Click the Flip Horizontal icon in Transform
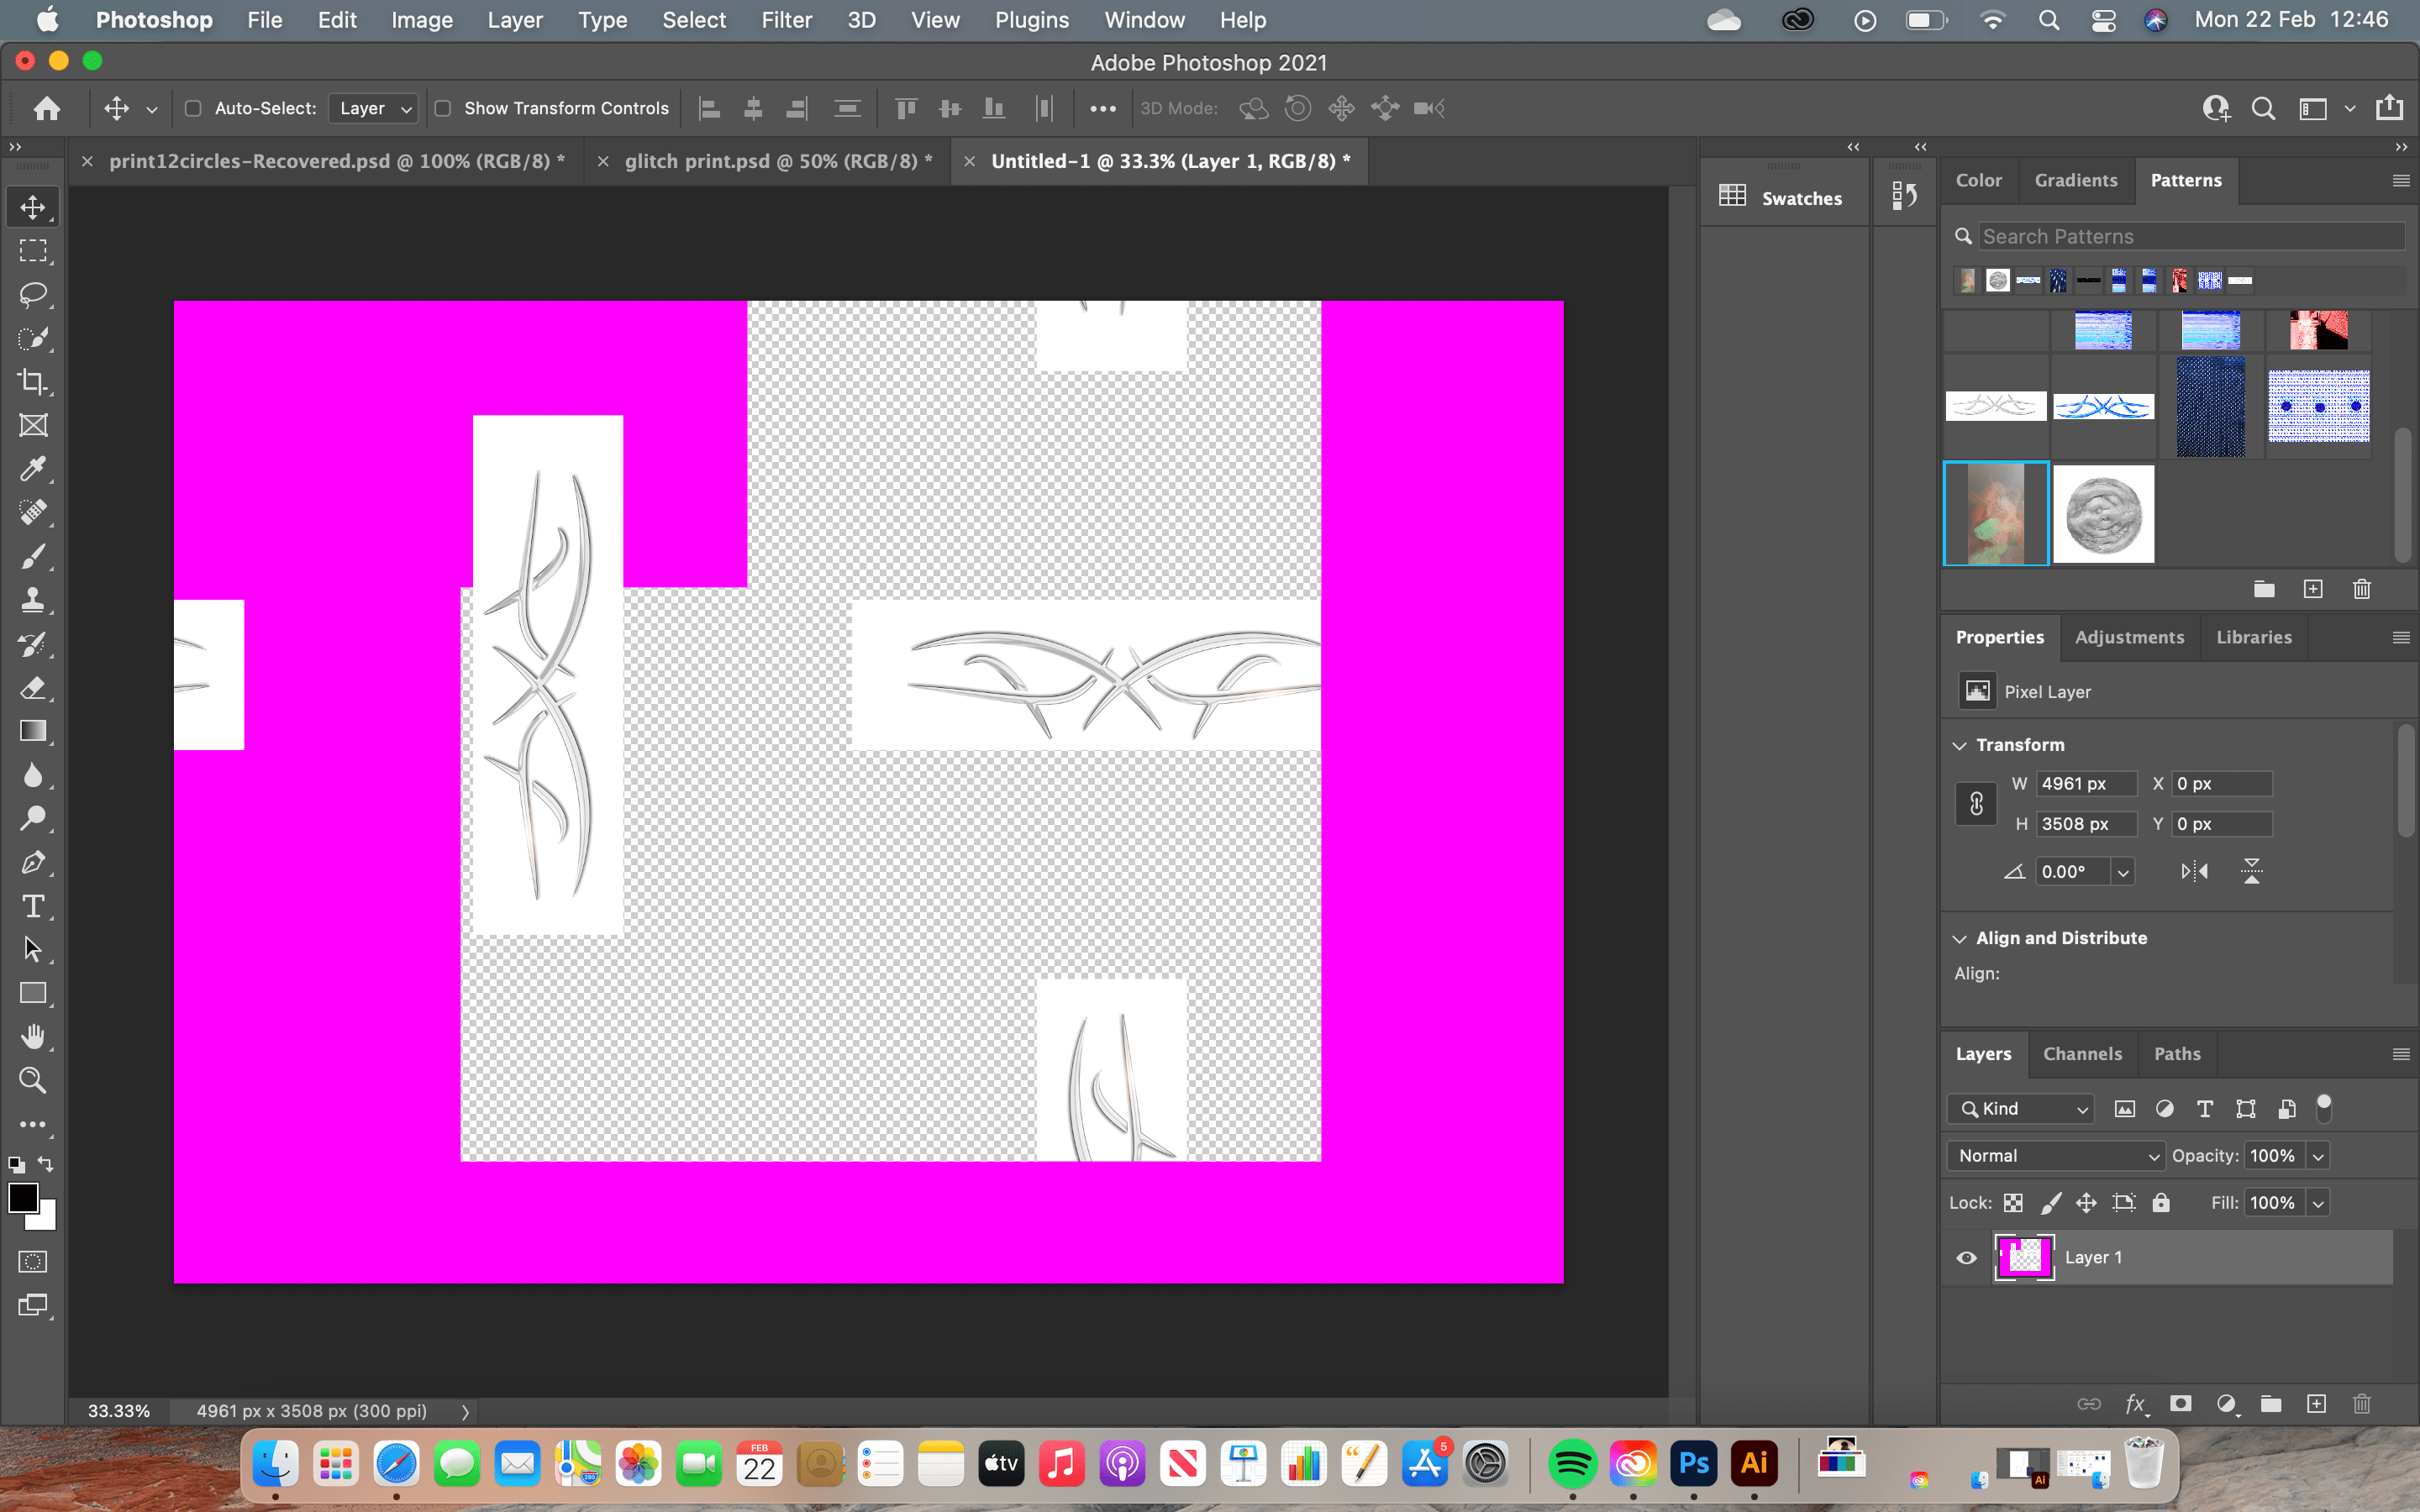This screenshot has height=1512, width=2420. [x=2194, y=871]
